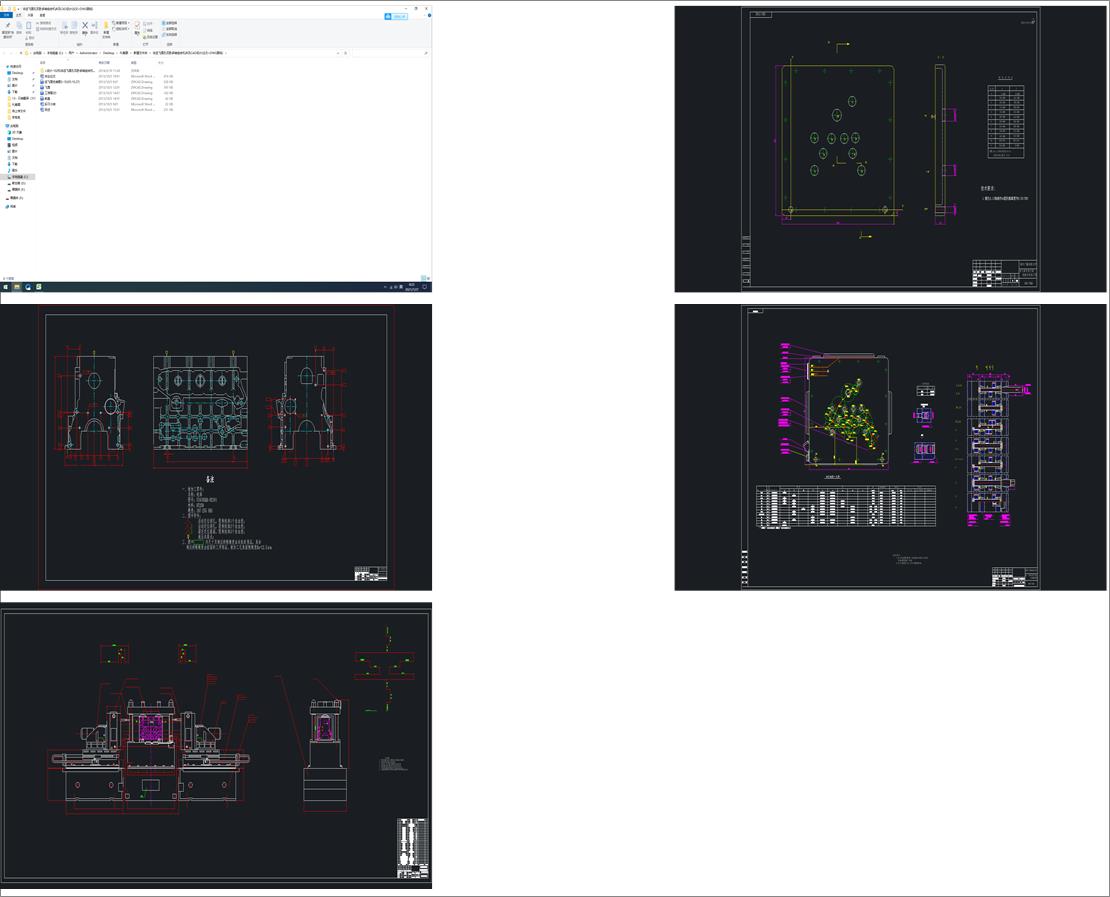The height and width of the screenshot is (897, 1110).
Task: Open the New item dropdown in ribbon
Action: pos(120,23)
